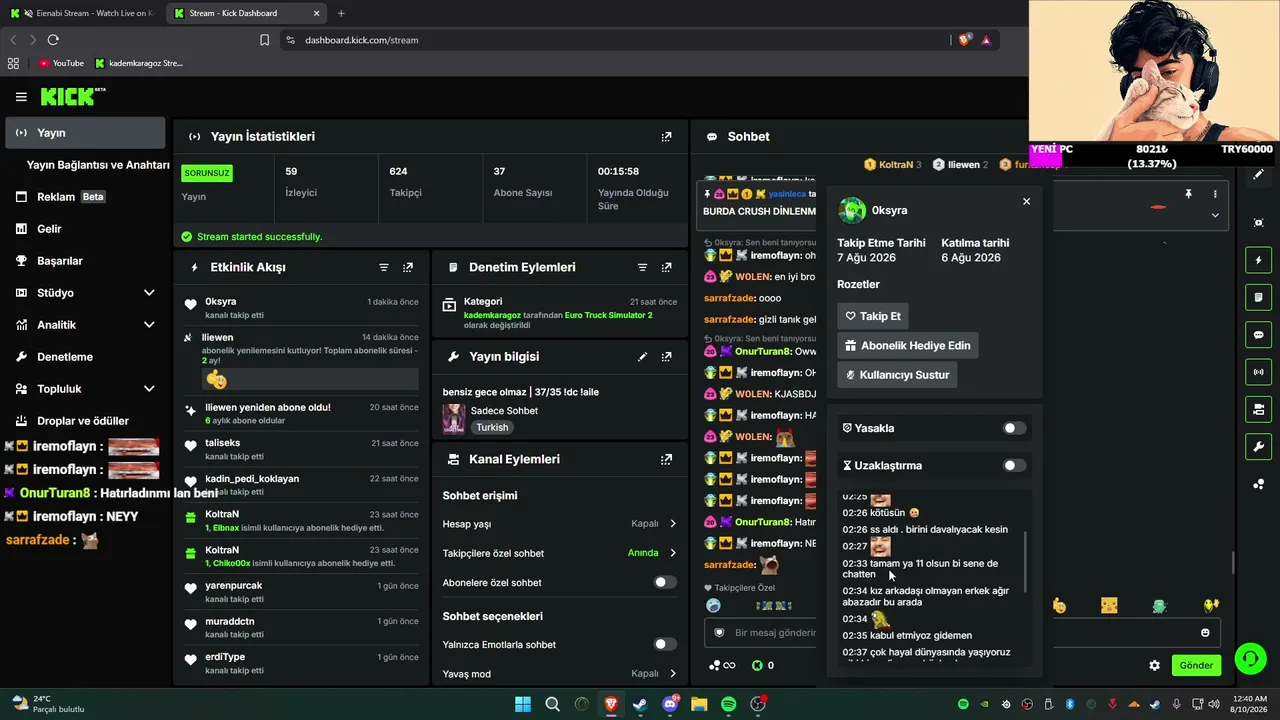Pop out the Denetim Eylemleri panel
Viewport: 1280px width, 720px height.
pos(666,268)
